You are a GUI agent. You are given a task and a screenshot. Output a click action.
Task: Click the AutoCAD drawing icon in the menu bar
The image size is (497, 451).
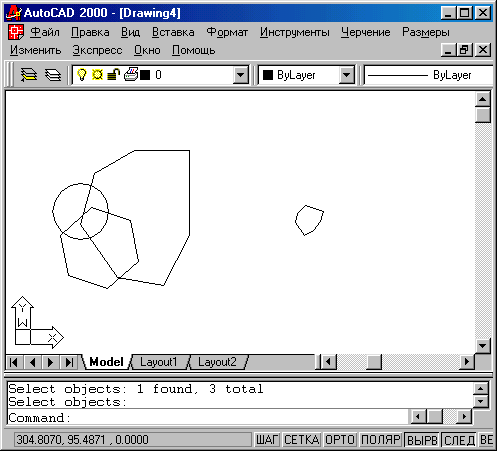pyautogui.click(x=16, y=32)
